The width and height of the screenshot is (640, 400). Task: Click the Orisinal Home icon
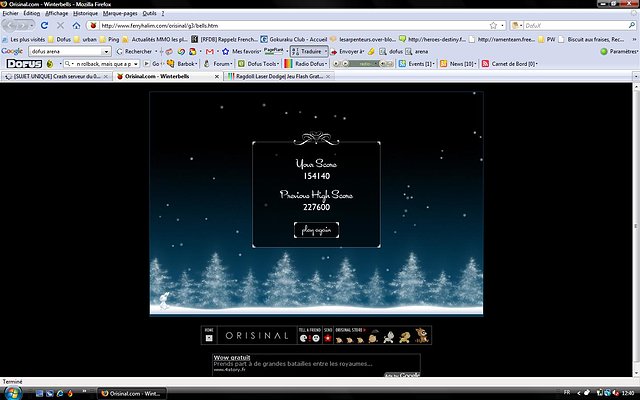pos(209,338)
